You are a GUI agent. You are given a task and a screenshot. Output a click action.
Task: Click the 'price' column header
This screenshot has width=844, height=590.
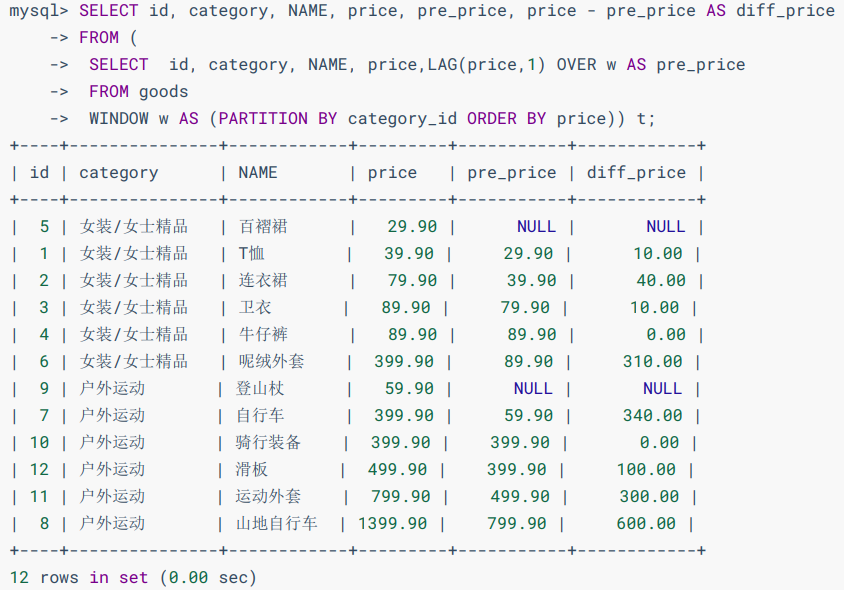coord(392,173)
